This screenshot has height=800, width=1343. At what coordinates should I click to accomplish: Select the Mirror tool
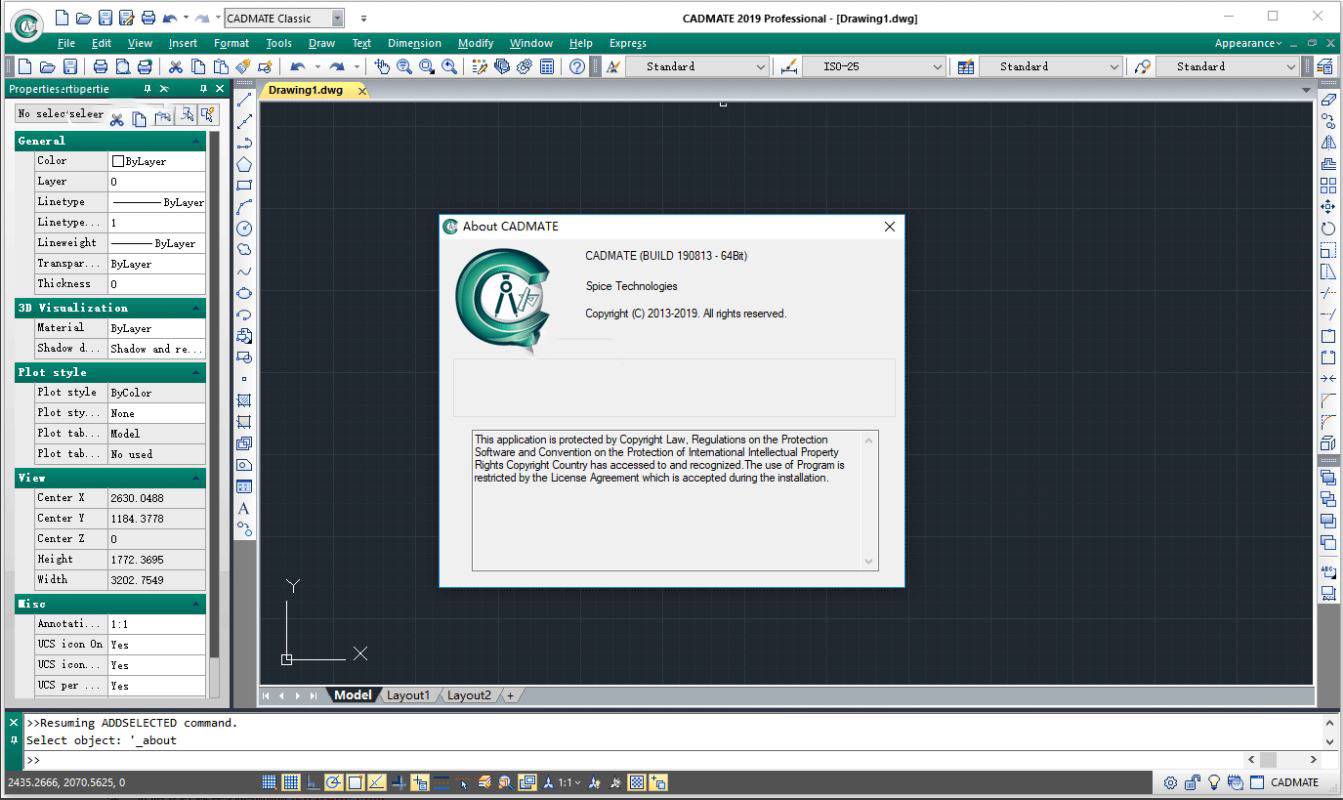tap(1328, 143)
